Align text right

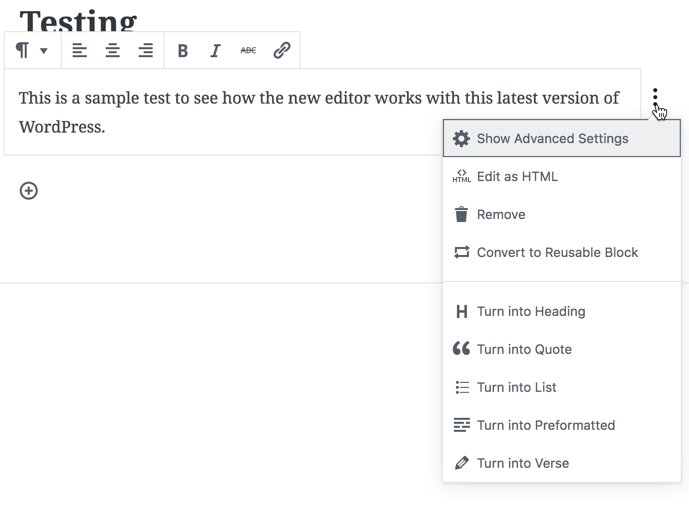(145, 51)
